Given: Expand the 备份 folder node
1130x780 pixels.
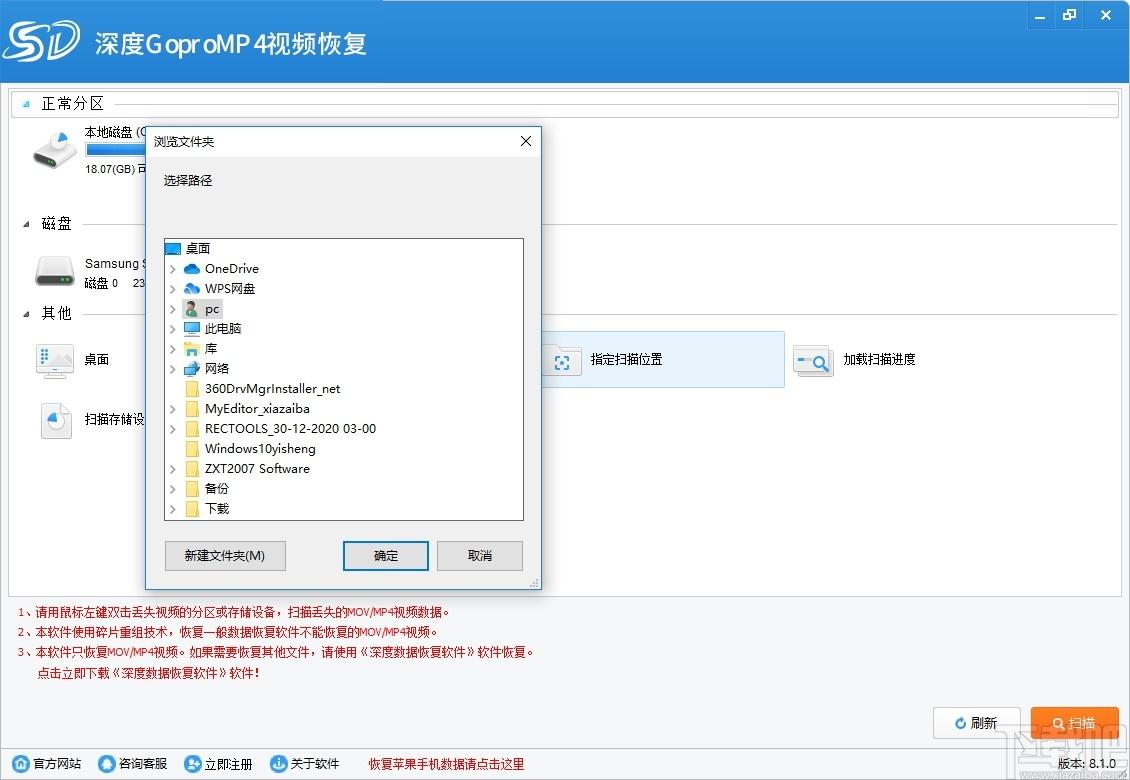Looking at the screenshot, I should coord(172,489).
